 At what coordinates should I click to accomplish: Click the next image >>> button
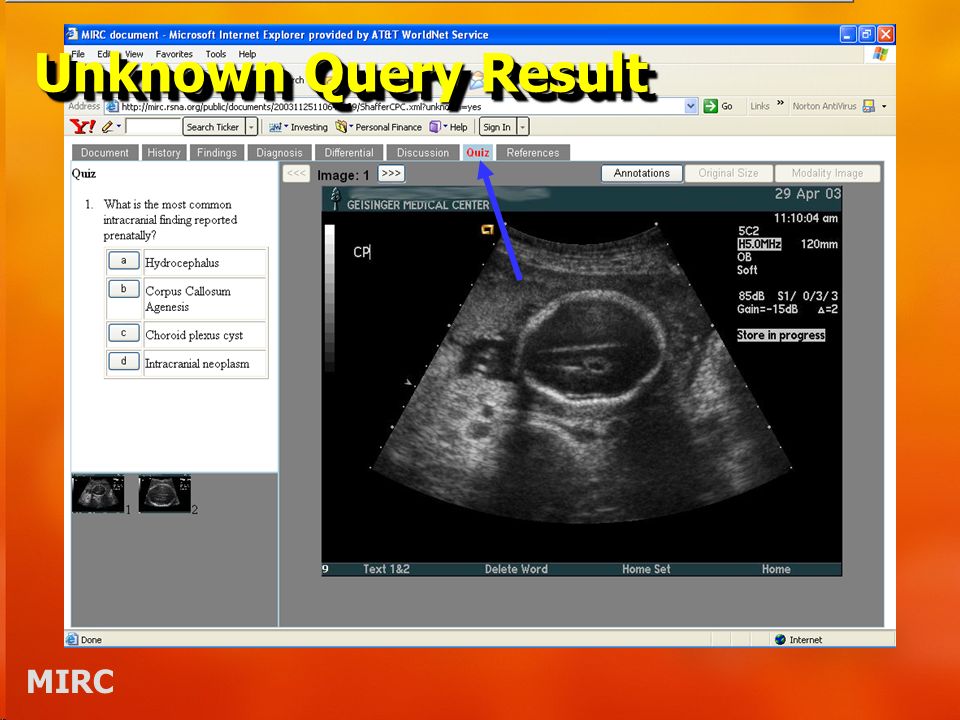(x=391, y=173)
